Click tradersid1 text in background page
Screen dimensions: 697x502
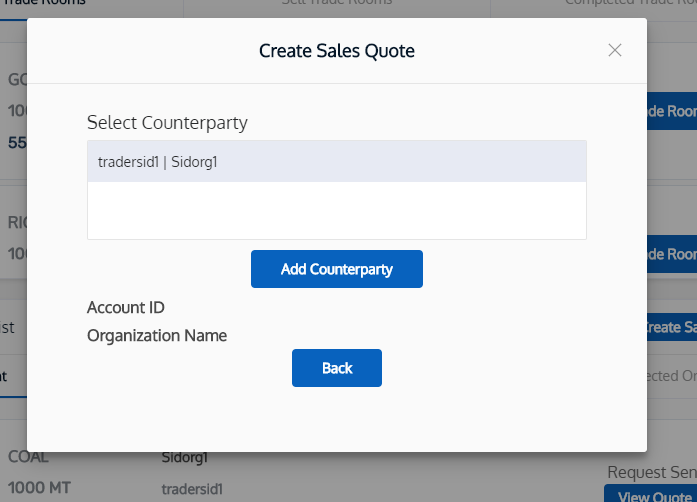(x=192, y=489)
